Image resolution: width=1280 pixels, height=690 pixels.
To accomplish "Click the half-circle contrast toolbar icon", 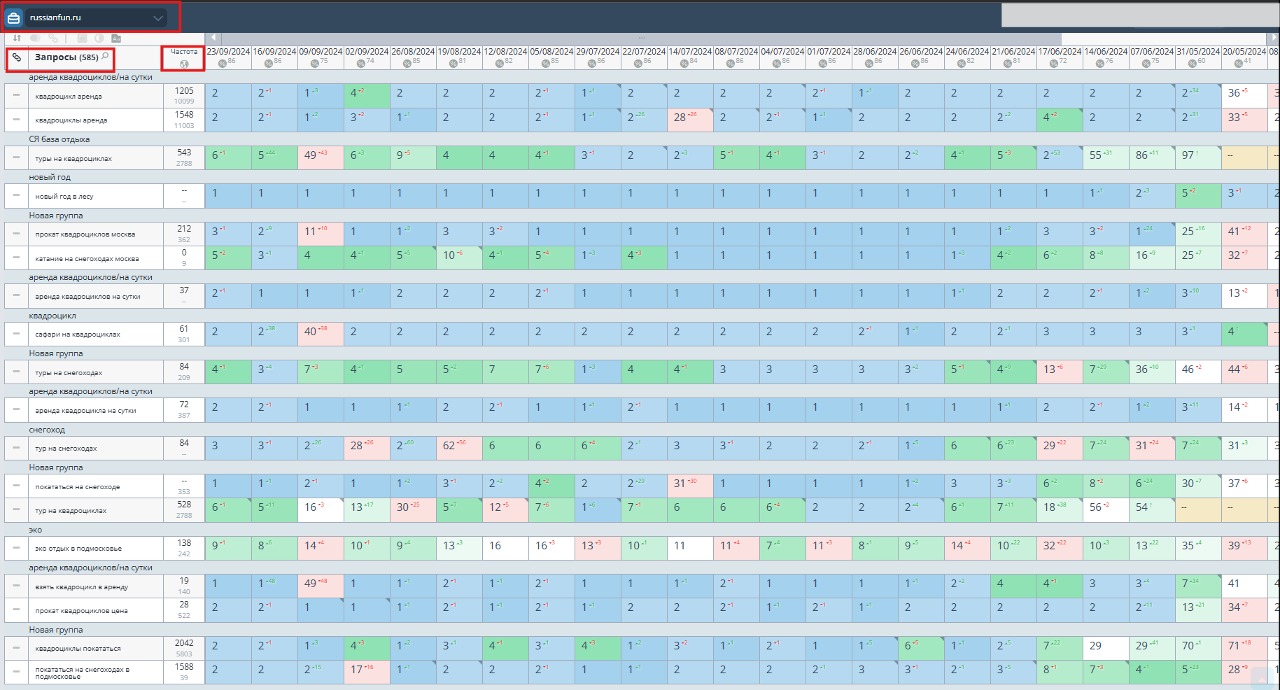I will coord(99,38).
